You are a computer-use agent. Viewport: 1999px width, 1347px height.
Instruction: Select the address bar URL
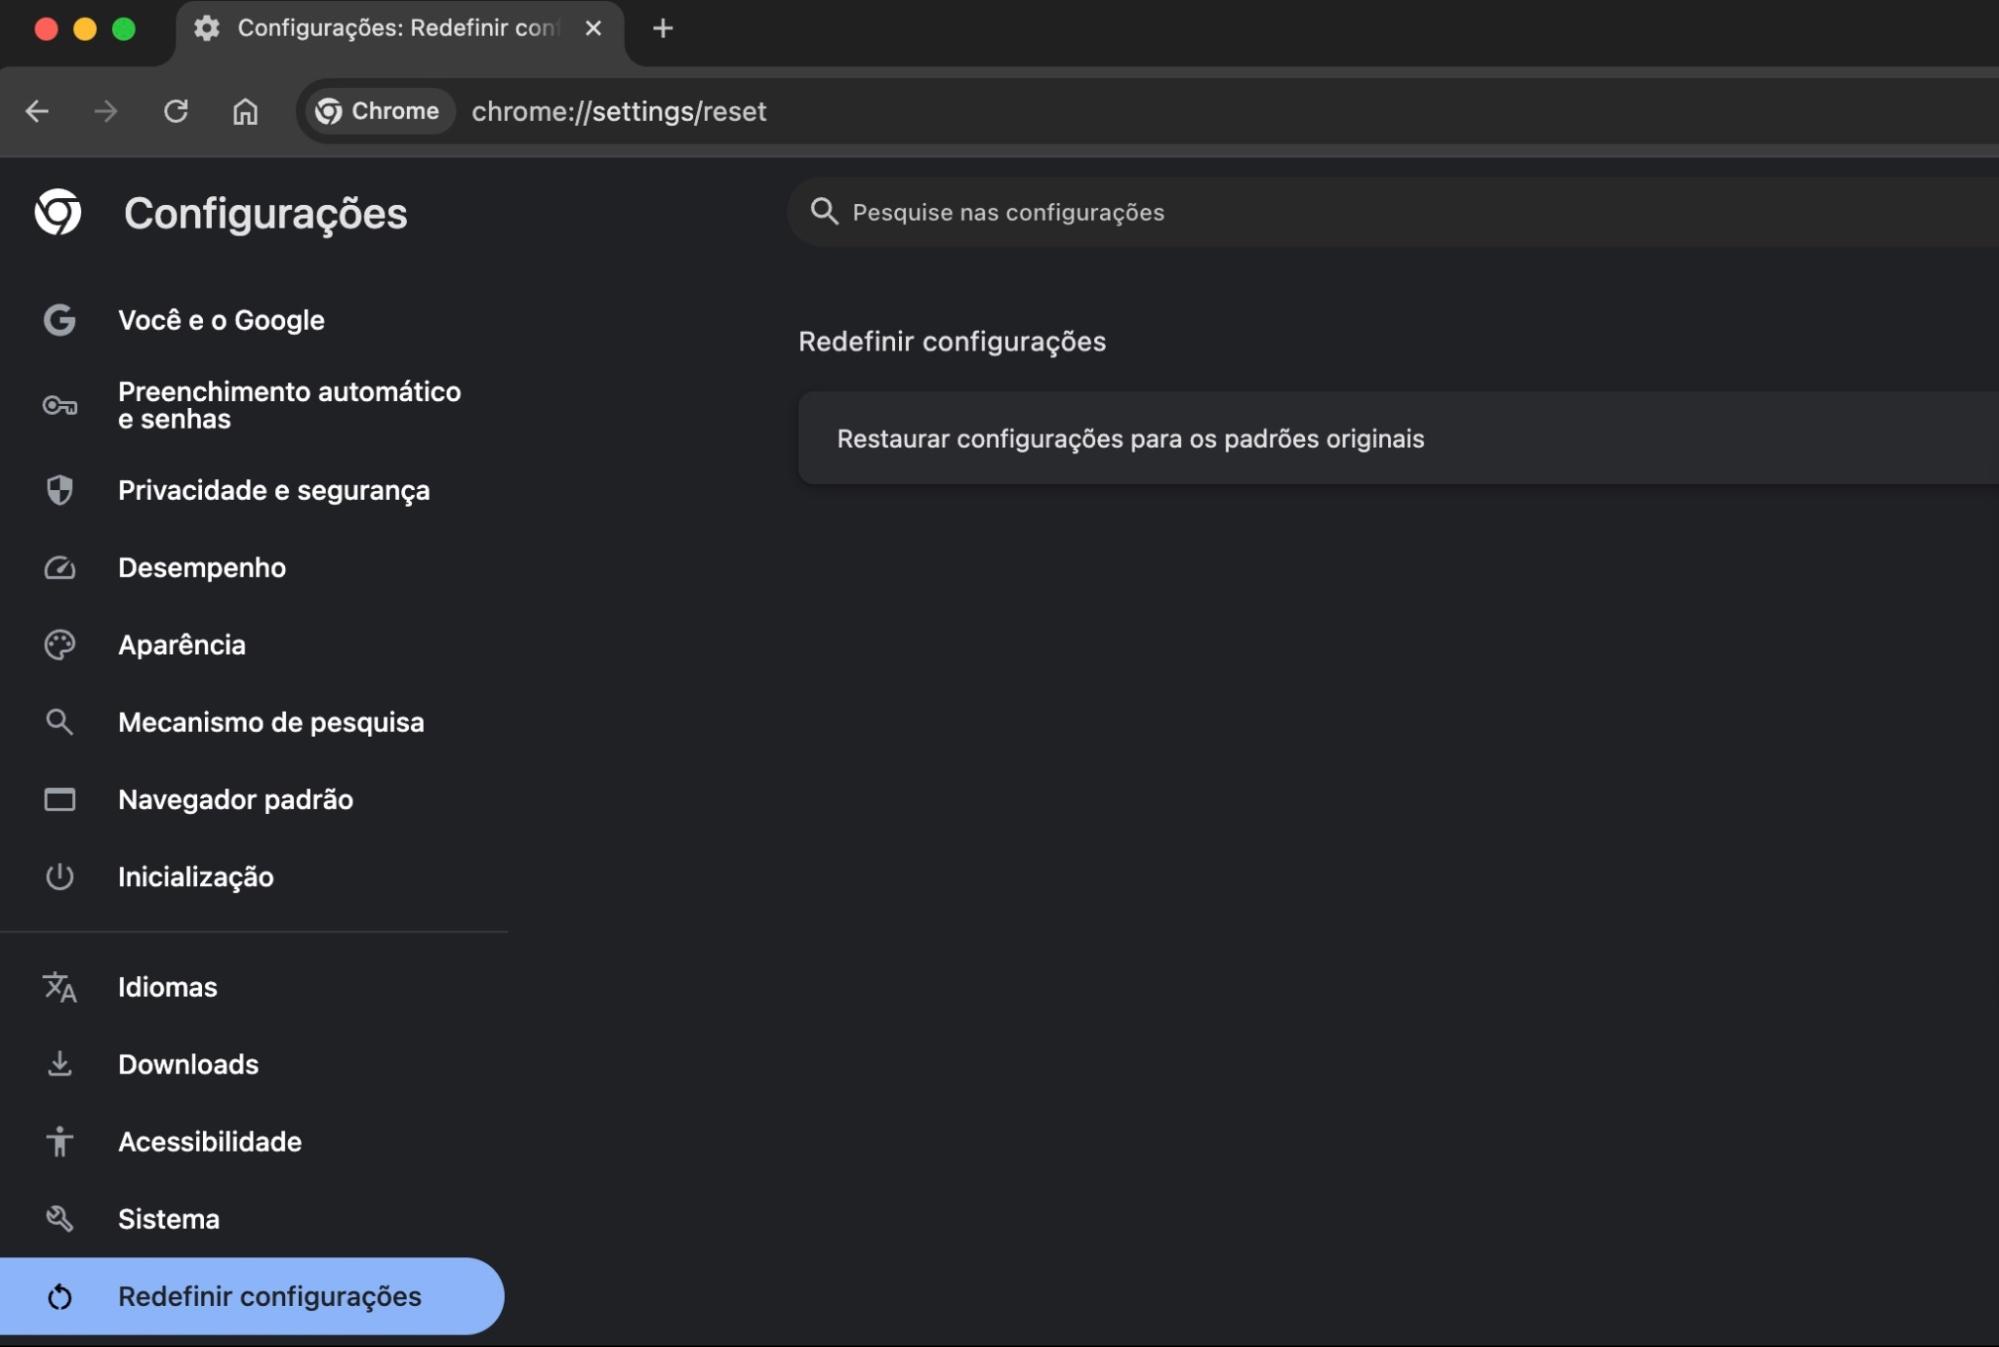619,111
